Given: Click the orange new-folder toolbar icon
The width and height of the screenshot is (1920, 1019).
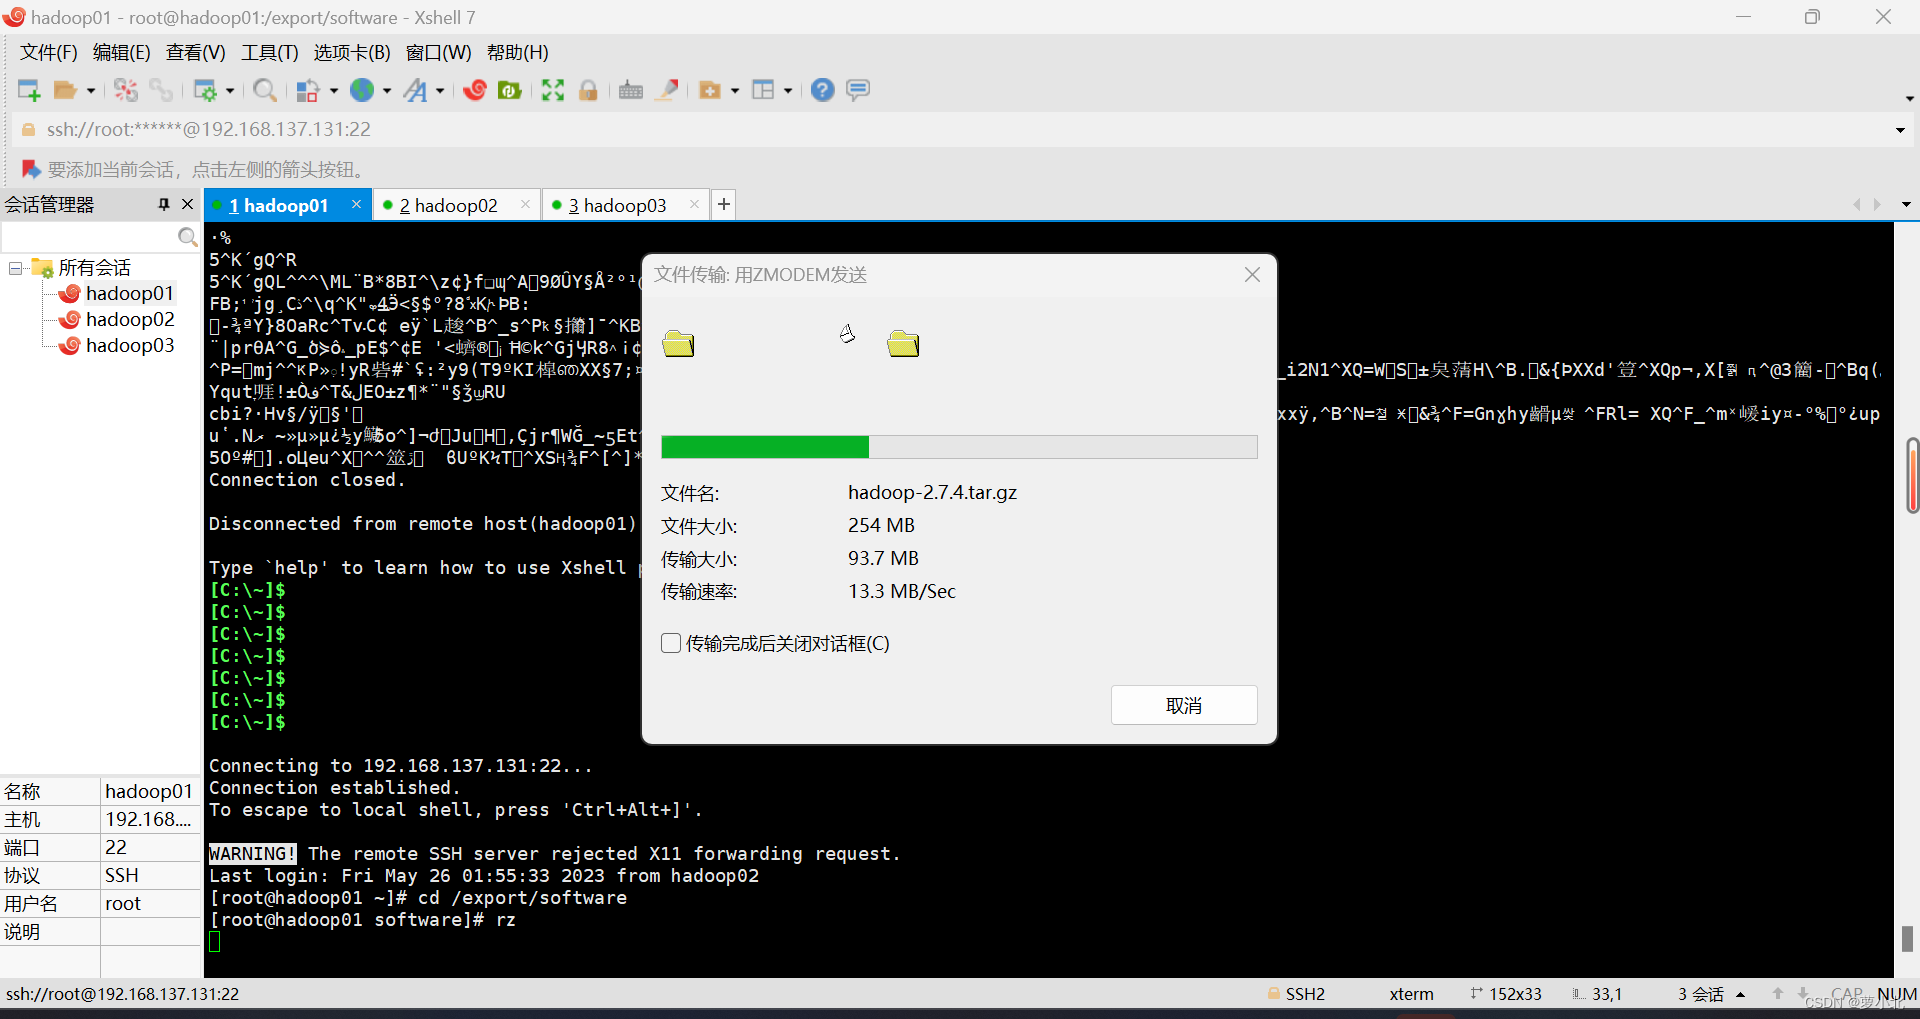Looking at the screenshot, I should [x=710, y=90].
